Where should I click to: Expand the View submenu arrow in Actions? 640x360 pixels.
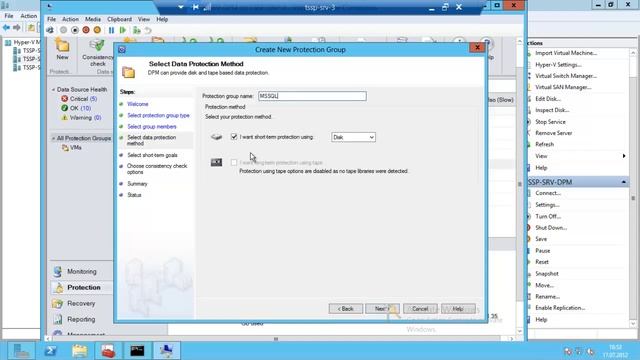(624, 156)
